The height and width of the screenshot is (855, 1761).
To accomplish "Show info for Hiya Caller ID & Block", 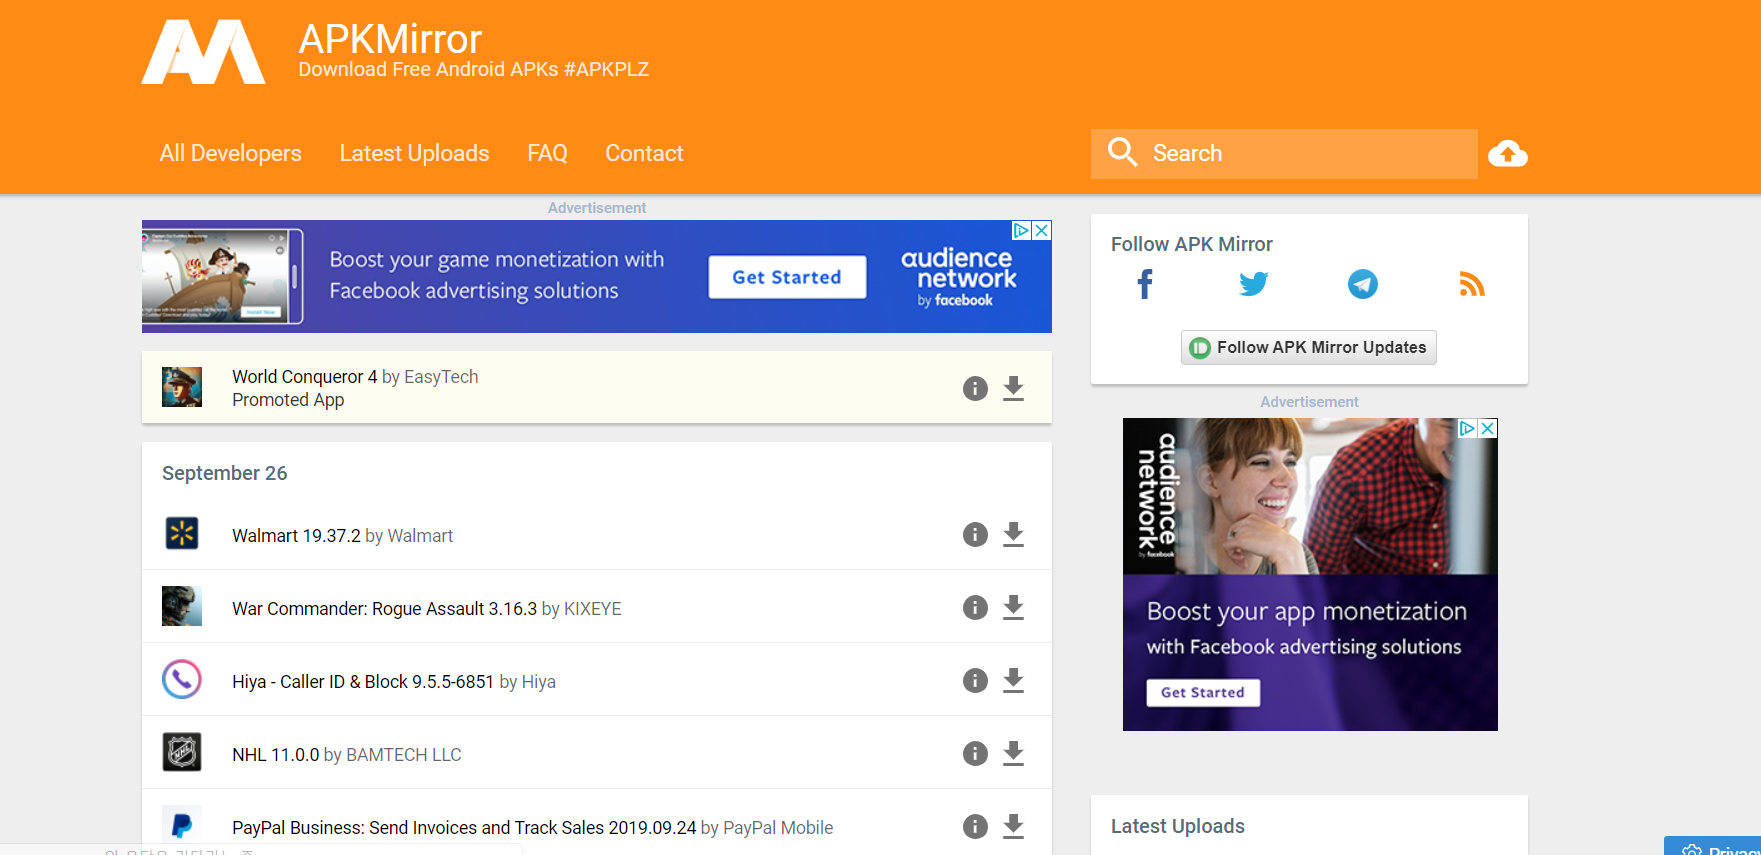I will tap(975, 680).
